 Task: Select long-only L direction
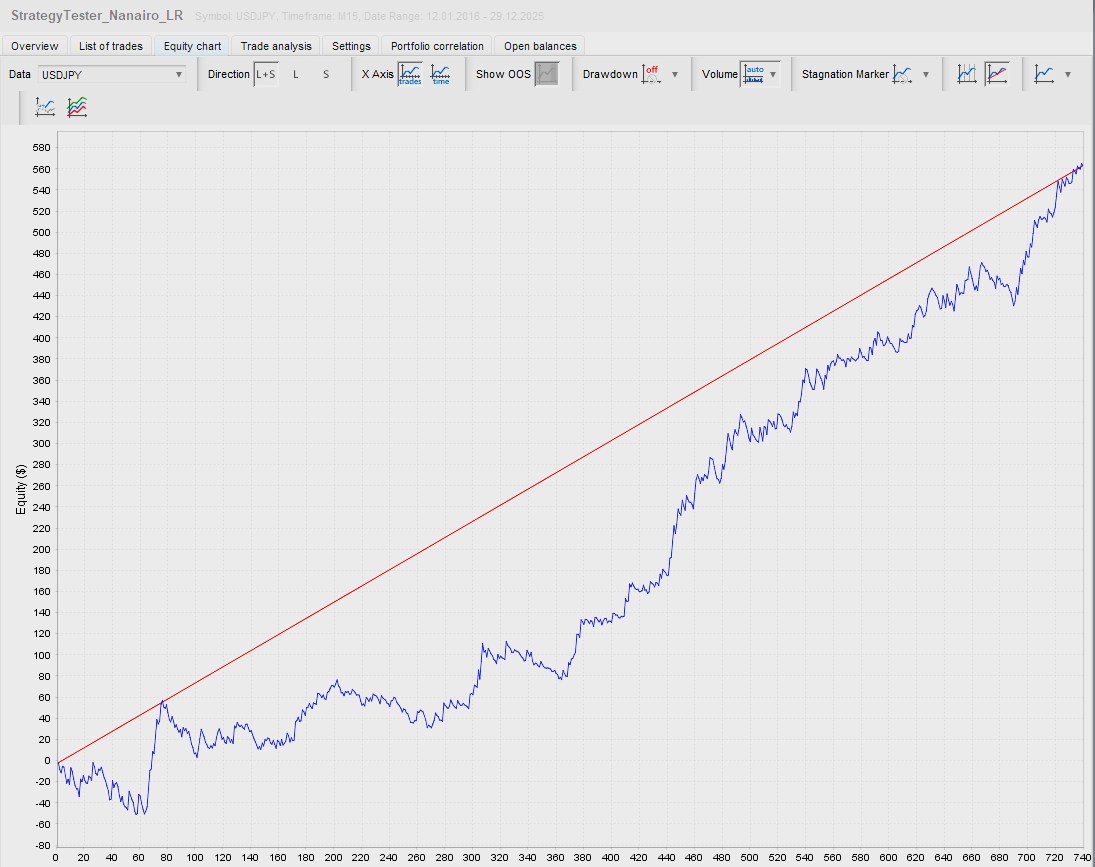click(295, 74)
